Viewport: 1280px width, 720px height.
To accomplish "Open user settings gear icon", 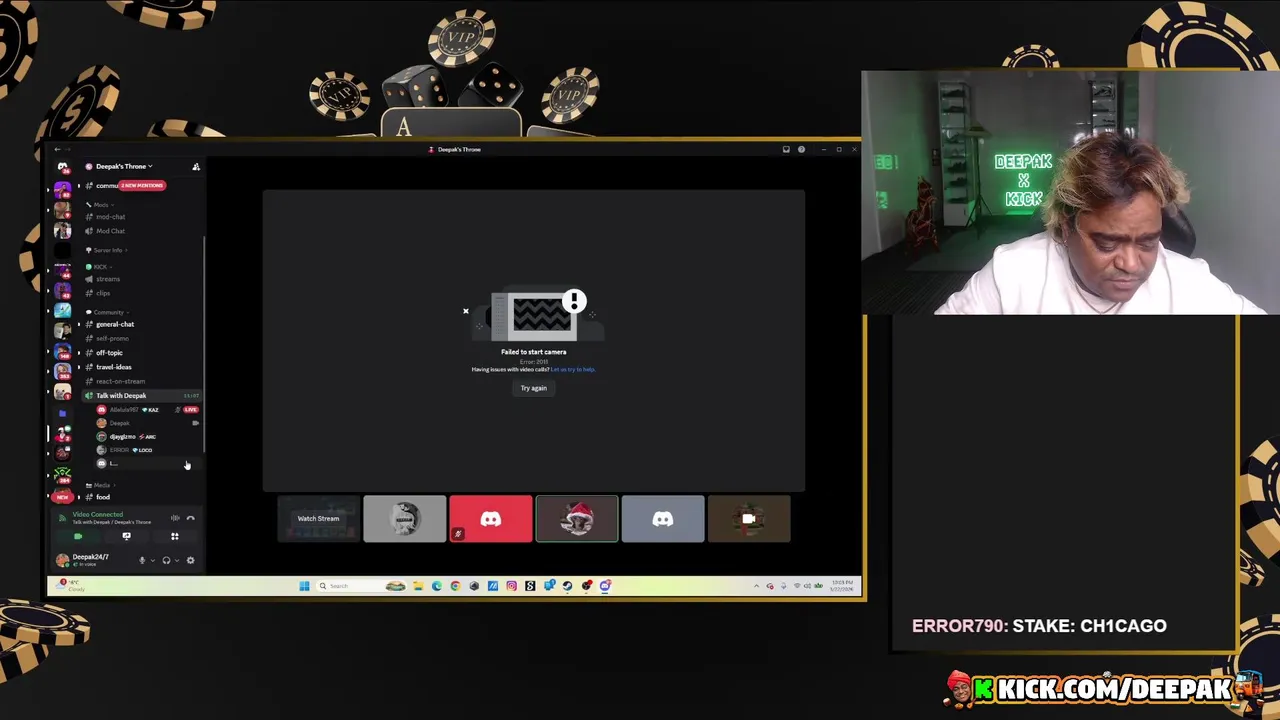I will pyautogui.click(x=190, y=561).
